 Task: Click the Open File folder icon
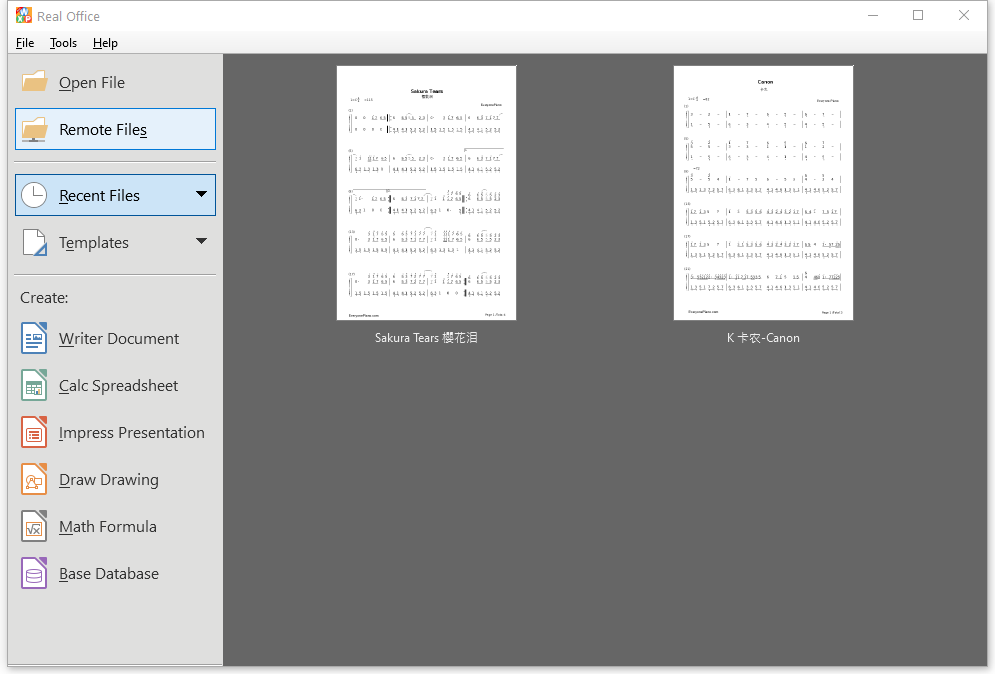tap(34, 82)
